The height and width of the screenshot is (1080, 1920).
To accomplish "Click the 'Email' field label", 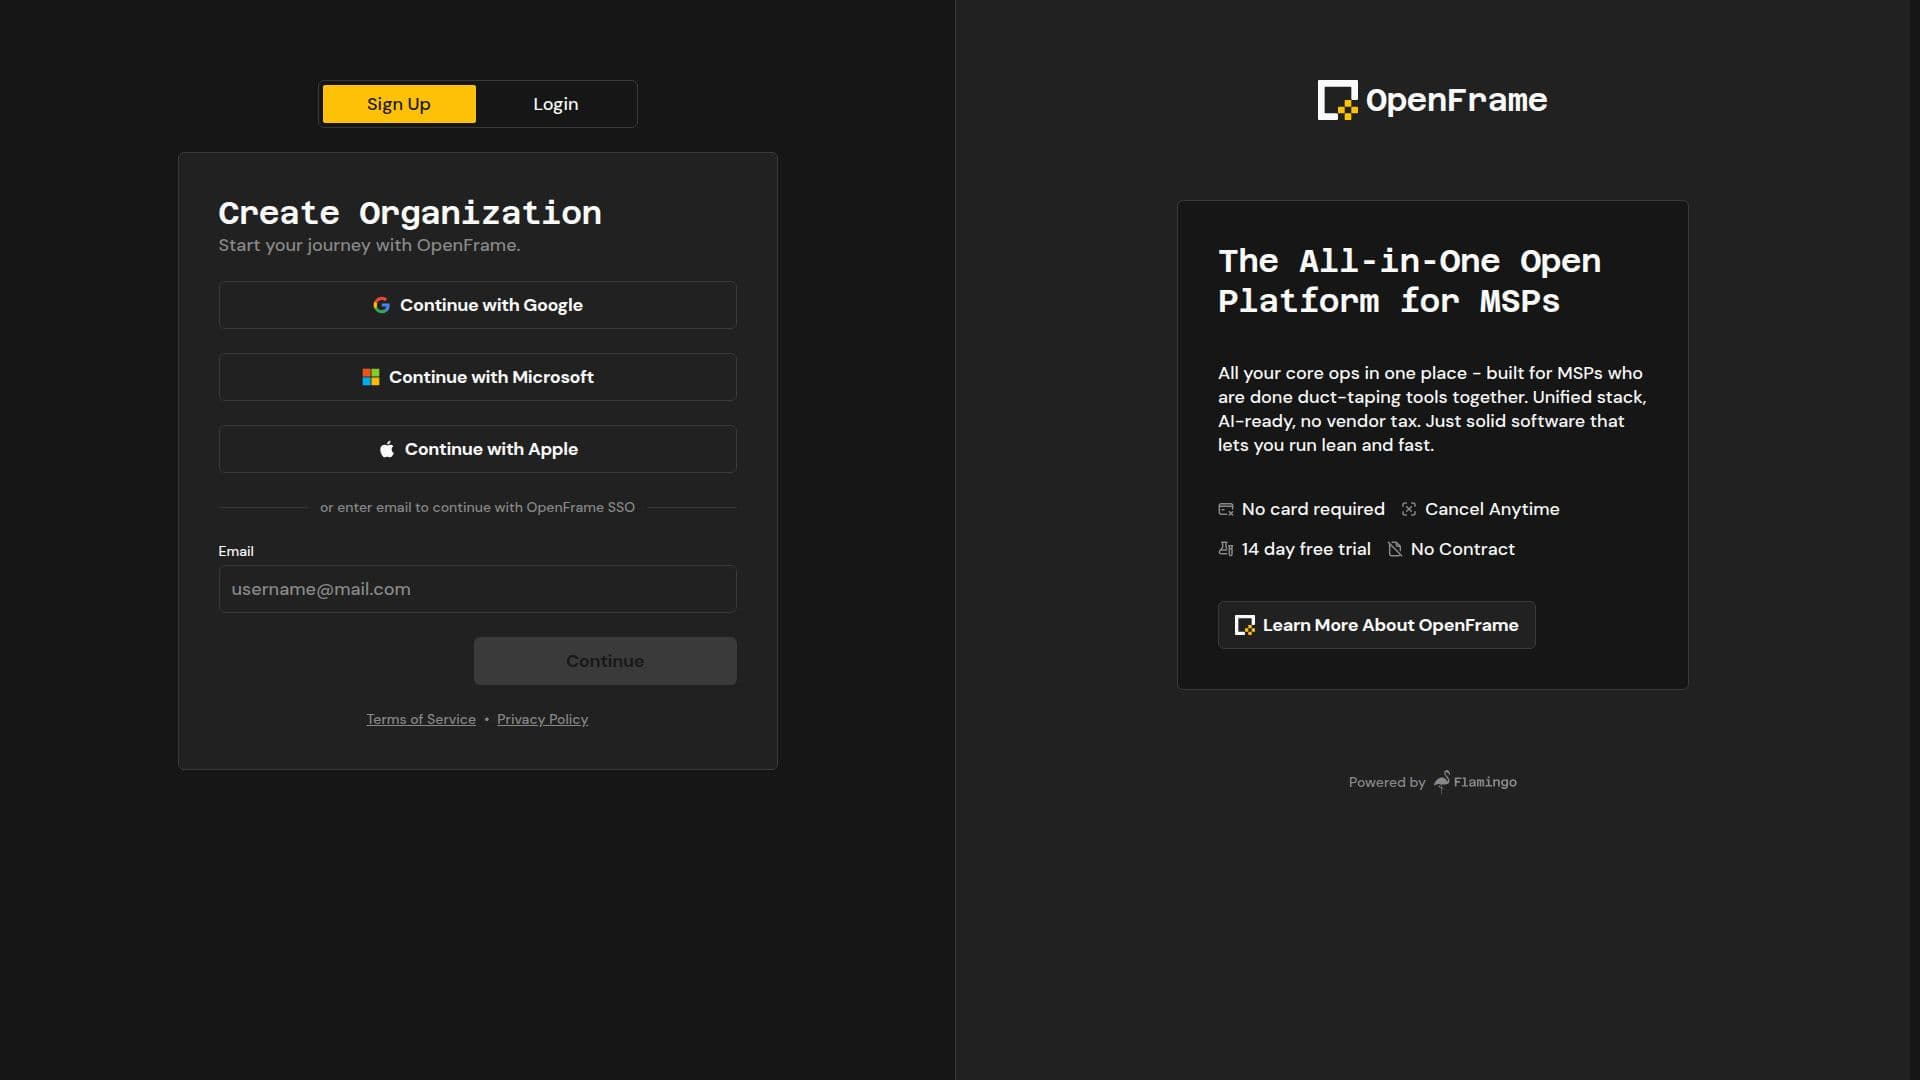I will (x=236, y=551).
